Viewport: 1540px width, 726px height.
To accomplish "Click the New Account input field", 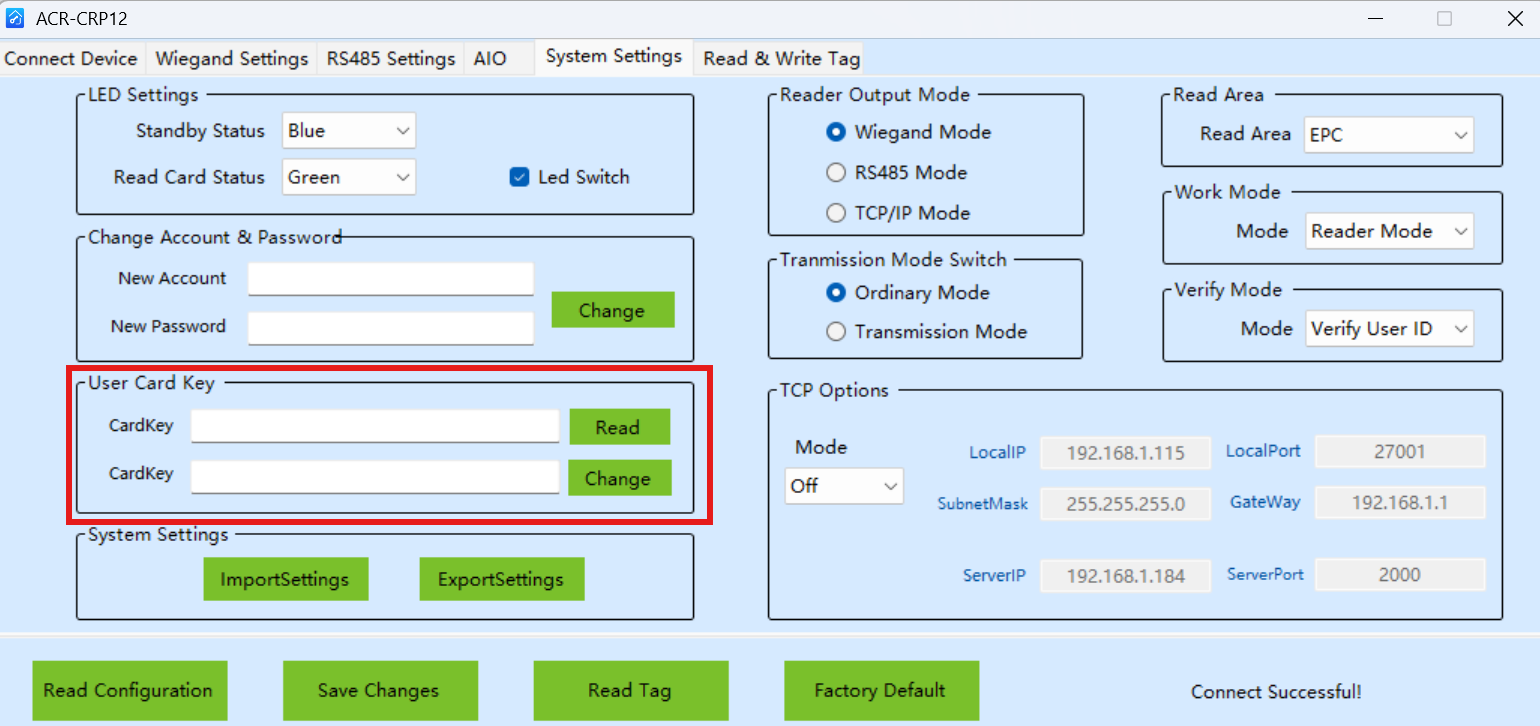I will 391,279.
